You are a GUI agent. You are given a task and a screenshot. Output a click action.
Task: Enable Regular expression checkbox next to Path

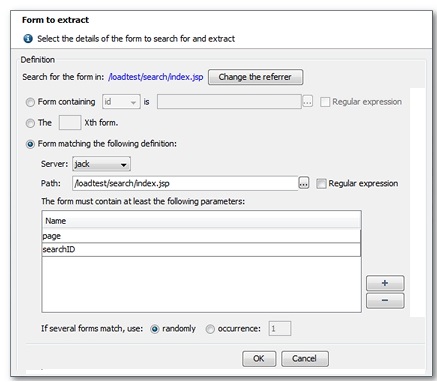tap(321, 183)
